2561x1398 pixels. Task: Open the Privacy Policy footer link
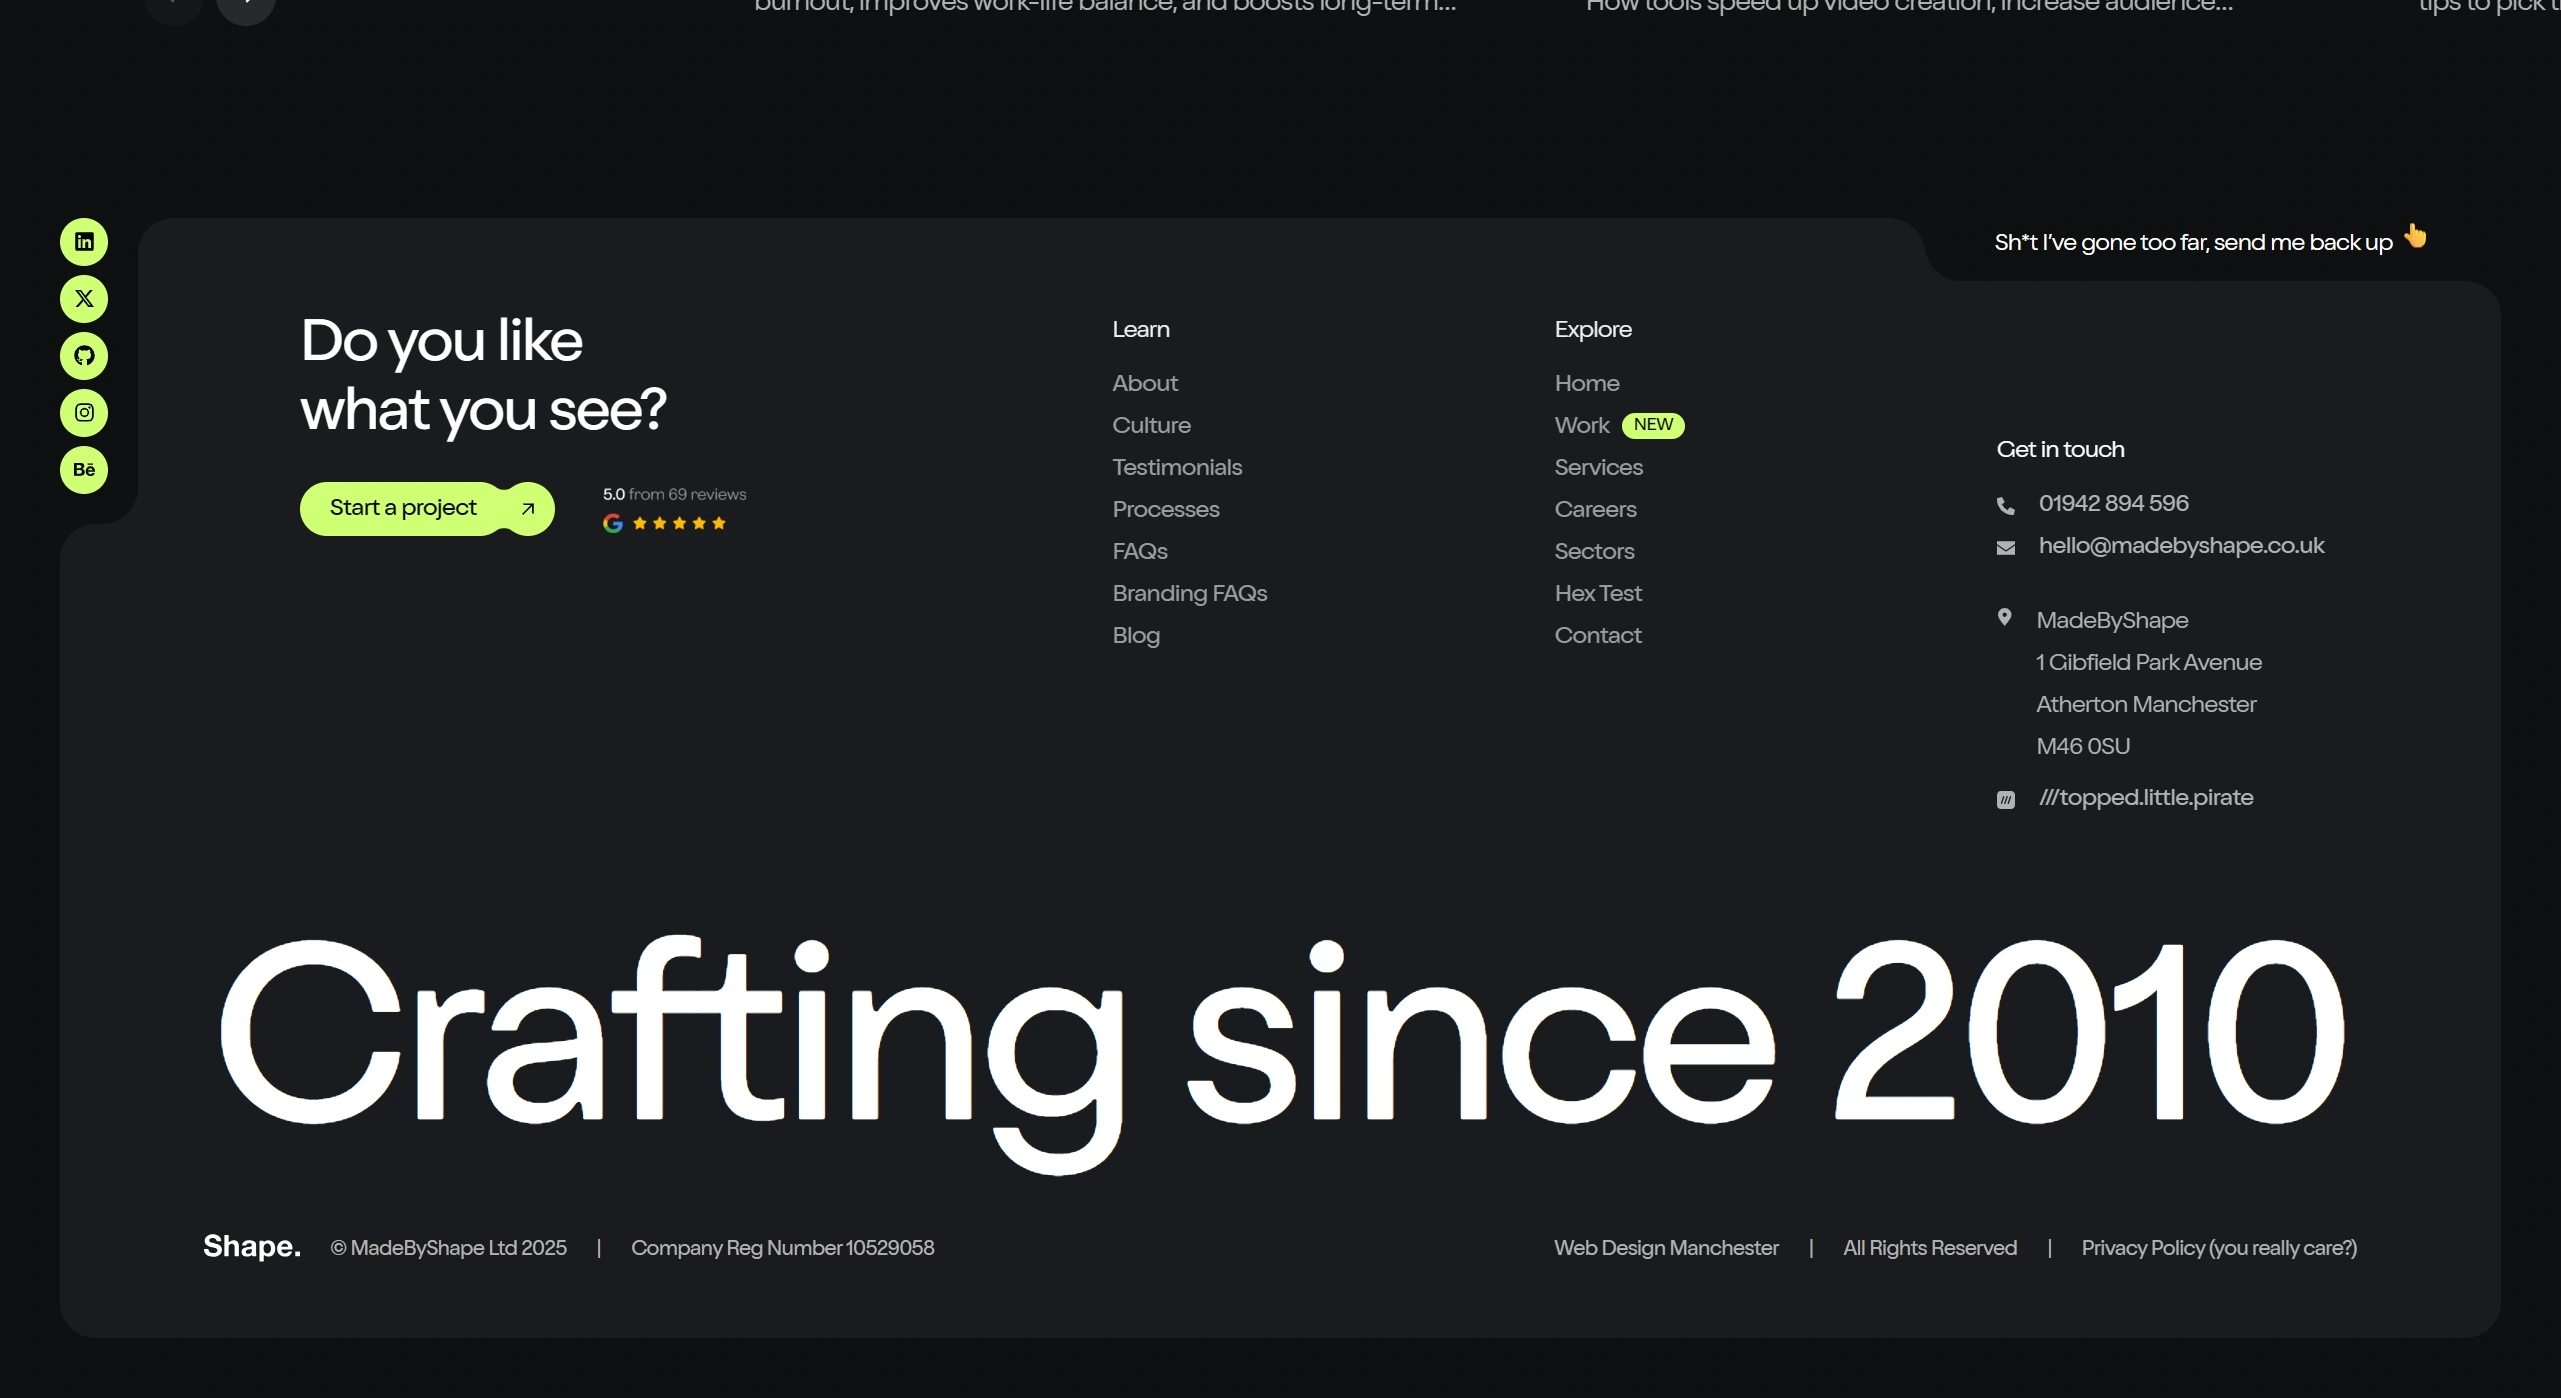coord(2218,1248)
